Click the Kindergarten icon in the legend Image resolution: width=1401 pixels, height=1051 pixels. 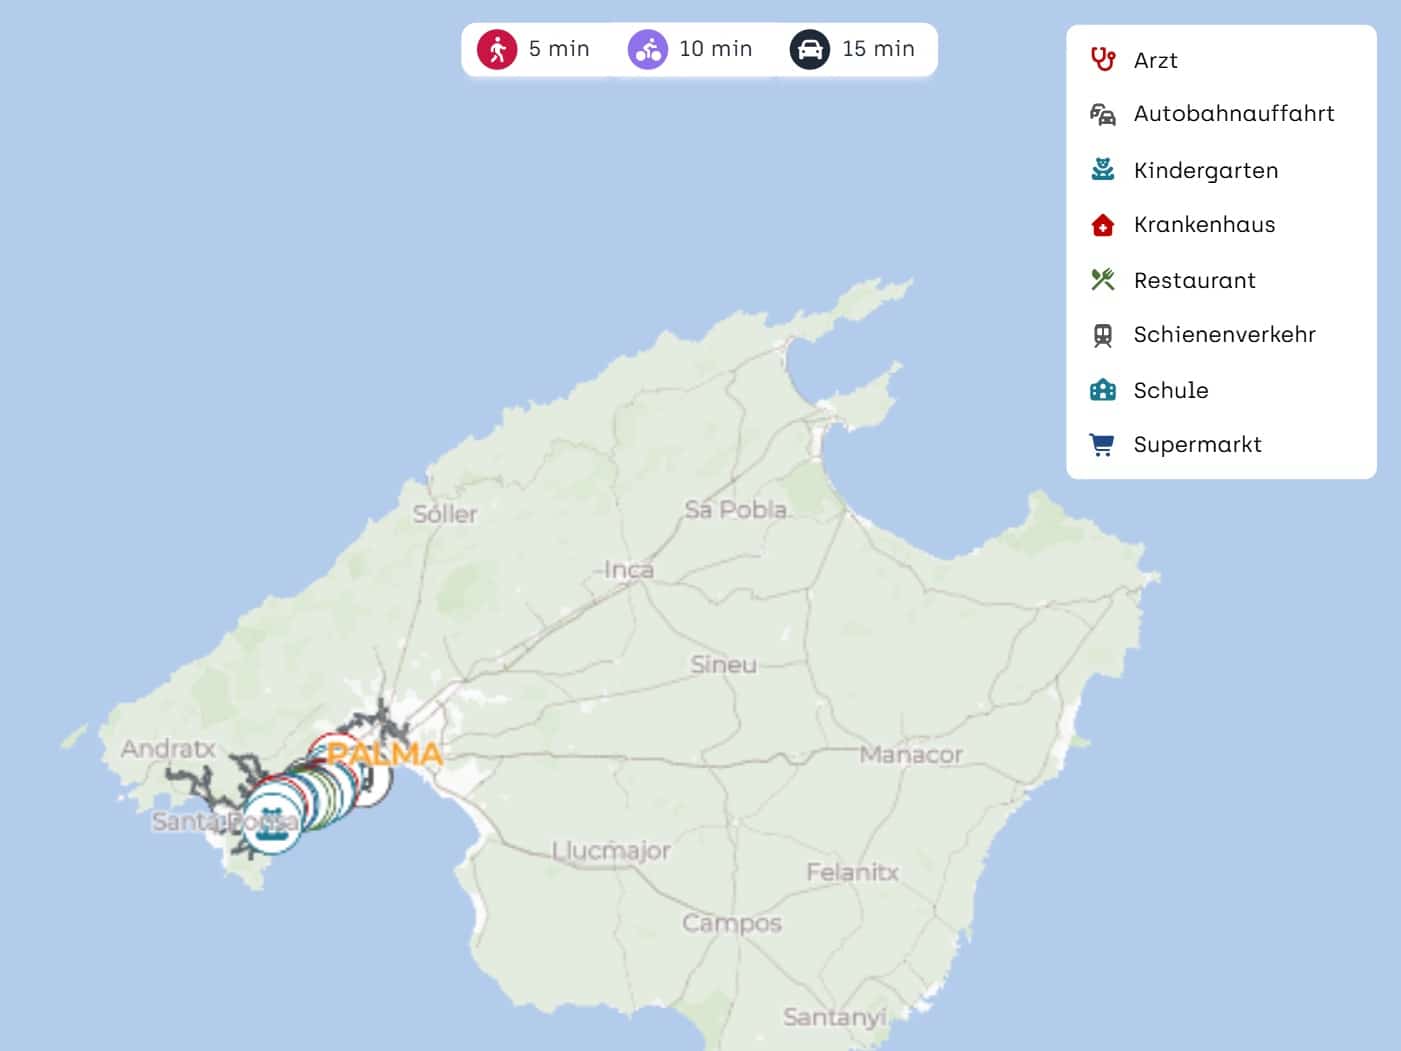point(1102,170)
